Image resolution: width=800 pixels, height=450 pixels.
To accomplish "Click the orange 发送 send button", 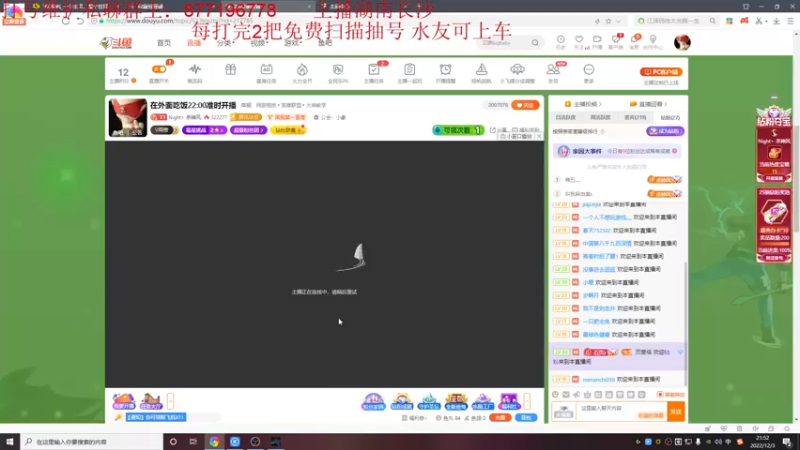I will click(676, 411).
